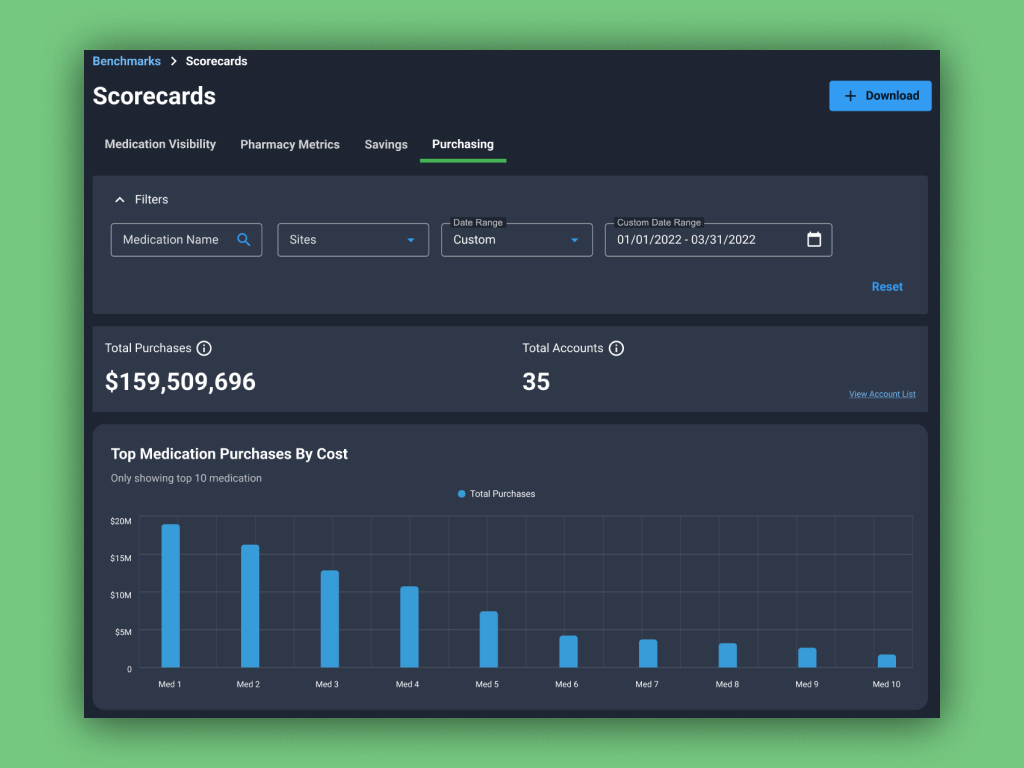Click the $20M axis label
Image resolution: width=1024 pixels, height=768 pixels.
pyautogui.click(x=121, y=521)
